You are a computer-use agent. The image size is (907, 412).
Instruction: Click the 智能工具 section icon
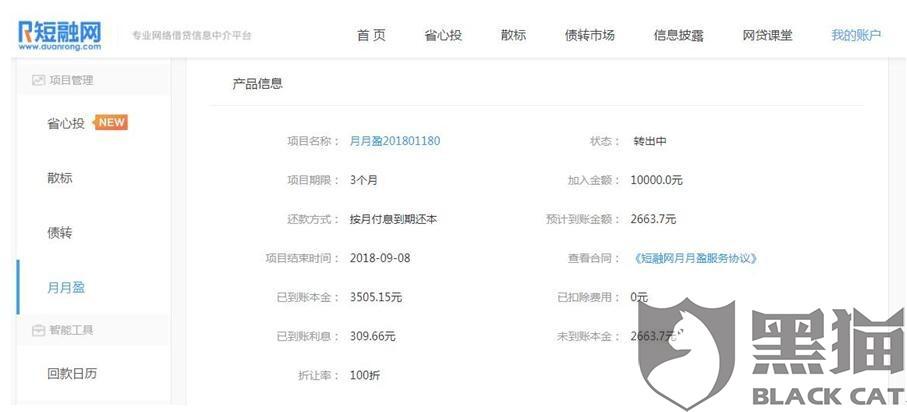38,330
